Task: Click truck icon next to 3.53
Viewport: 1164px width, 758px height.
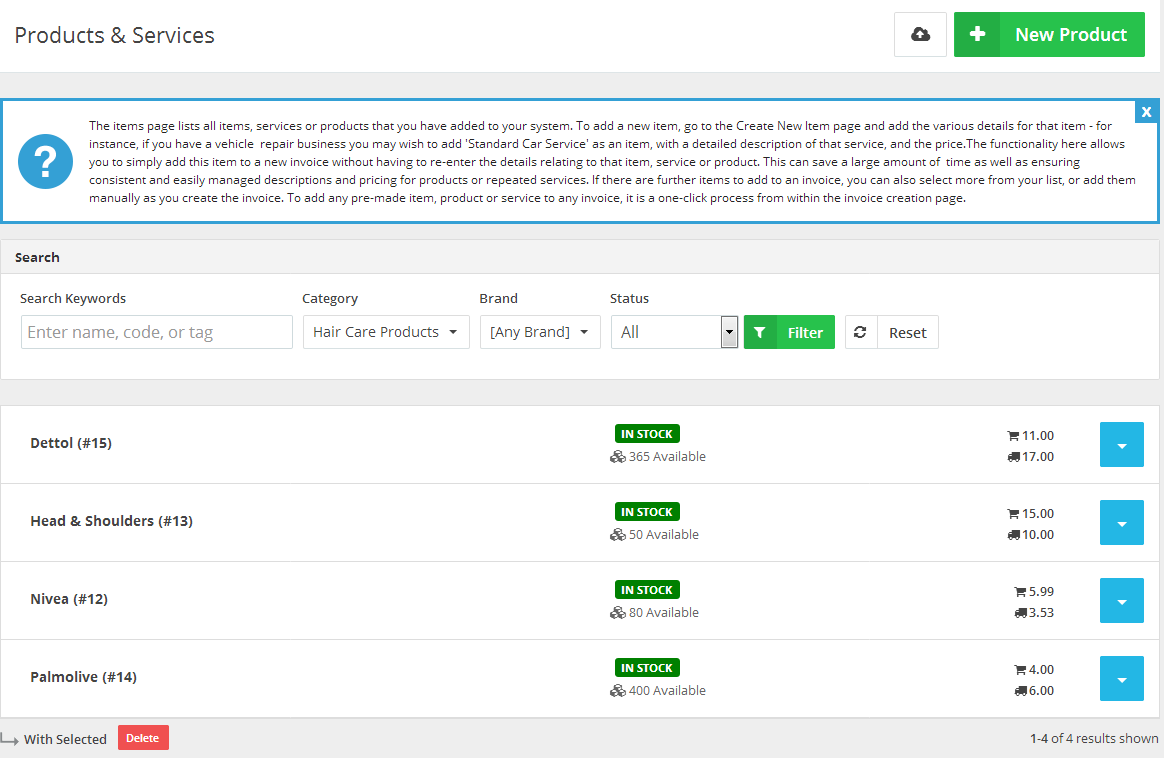Action: [x=1020, y=612]
